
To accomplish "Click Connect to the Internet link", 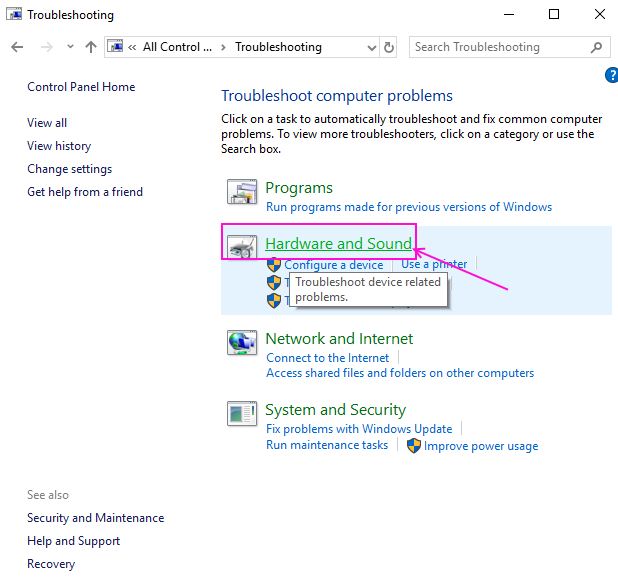I will 328,358.
